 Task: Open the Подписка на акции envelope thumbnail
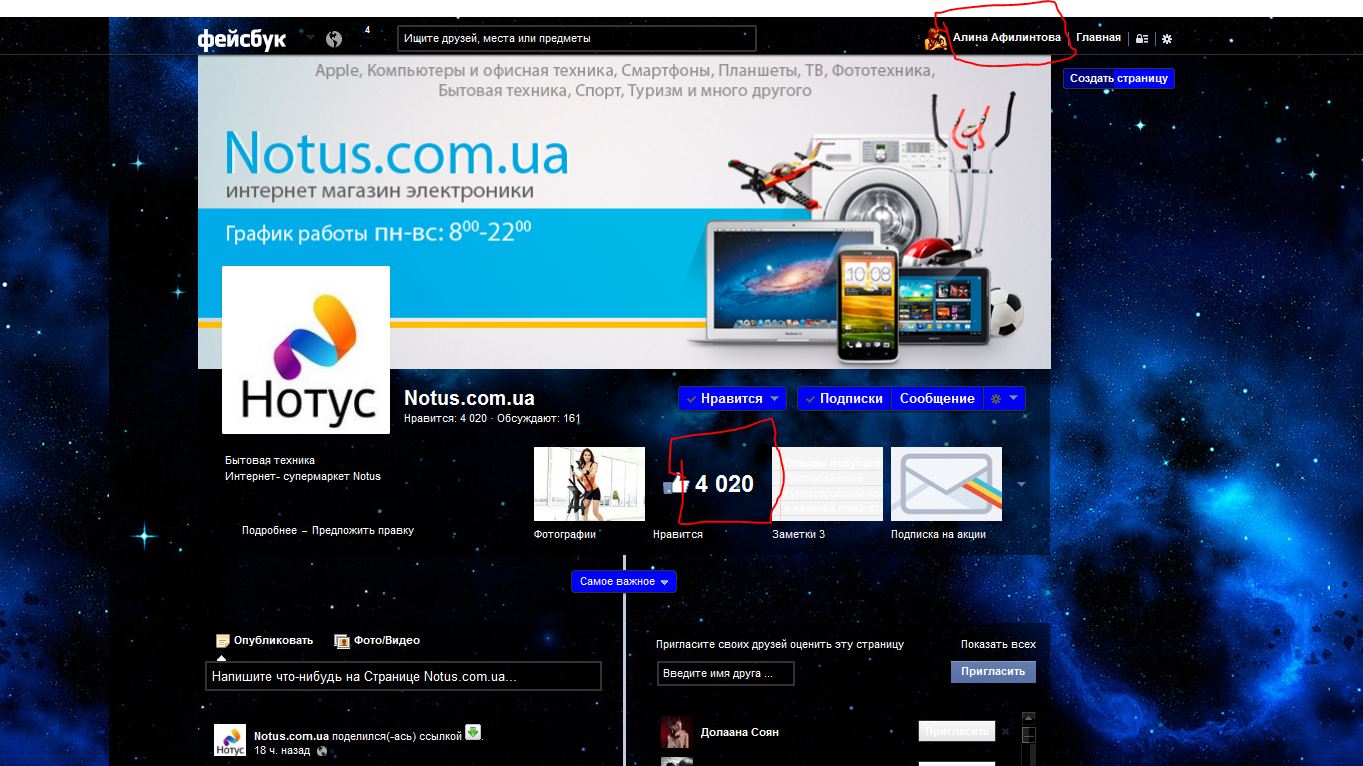pos(946,484)
